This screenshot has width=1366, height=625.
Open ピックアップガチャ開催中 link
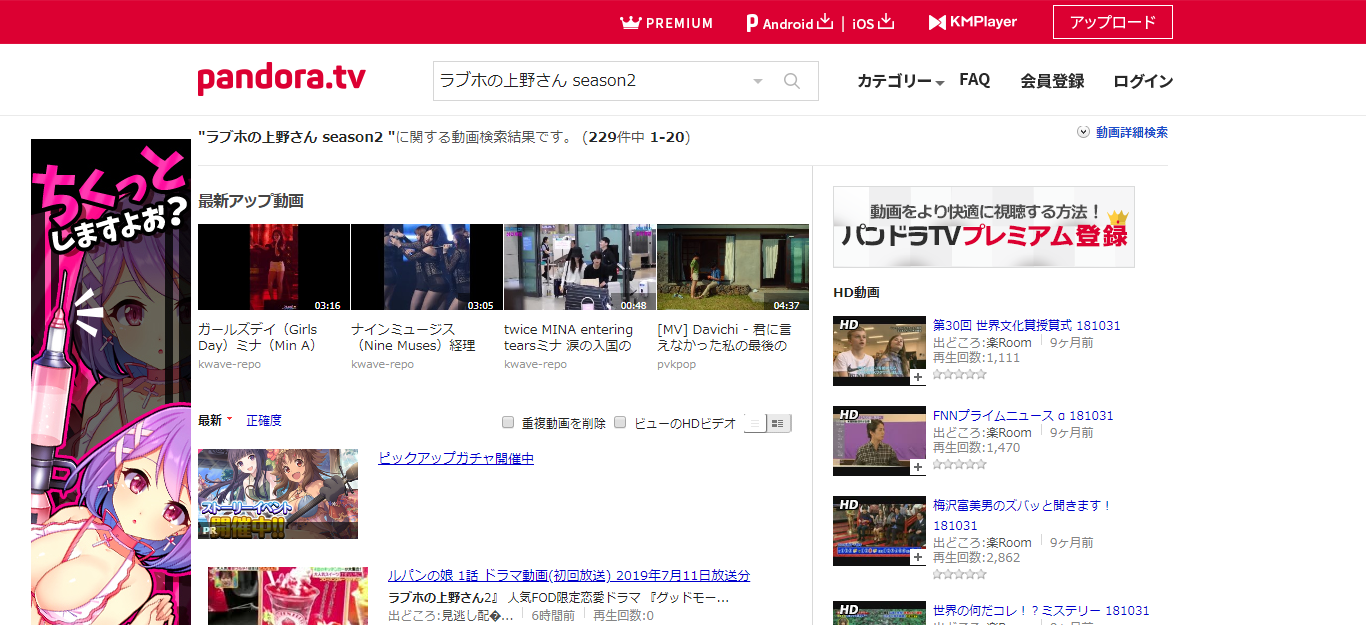[x=456, y=458]
